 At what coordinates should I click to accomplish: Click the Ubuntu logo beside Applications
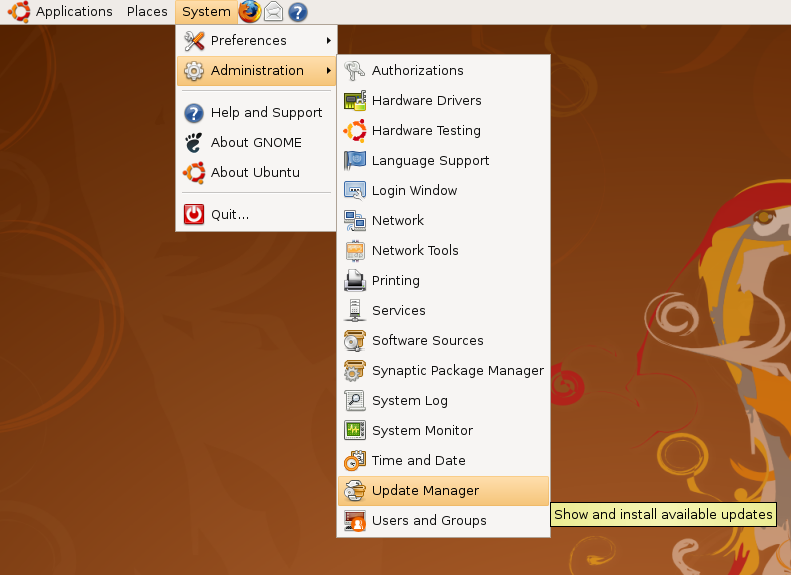(x=19, y=12)
